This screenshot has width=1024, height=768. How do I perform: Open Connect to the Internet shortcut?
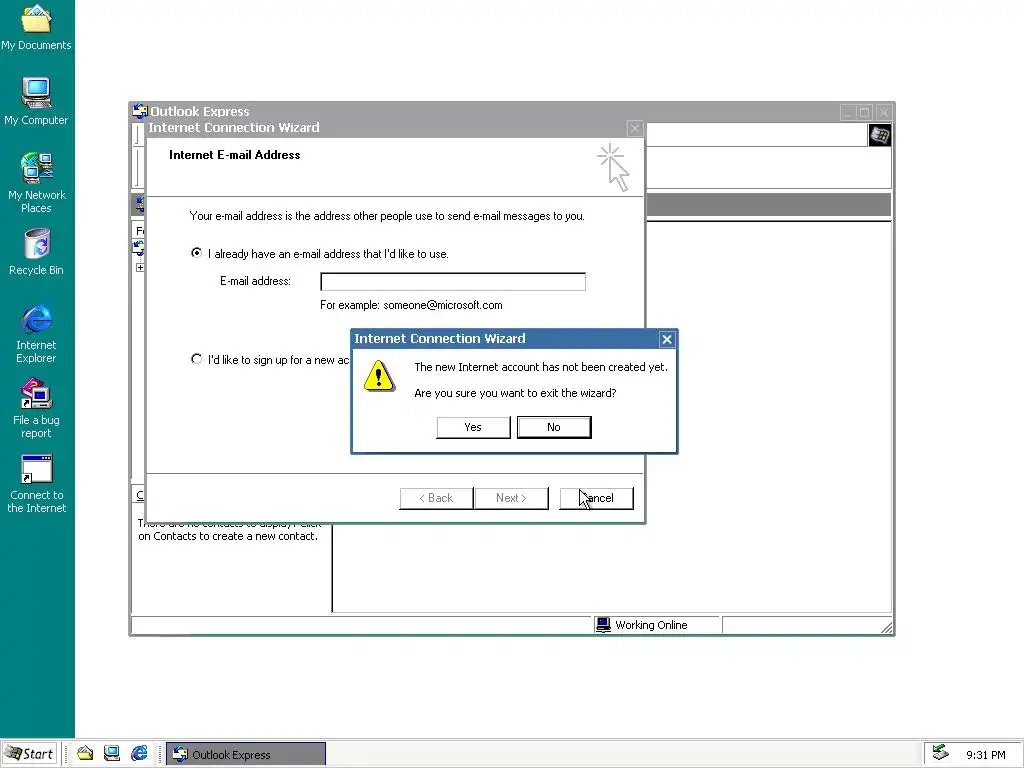click(x=36, y=483)
